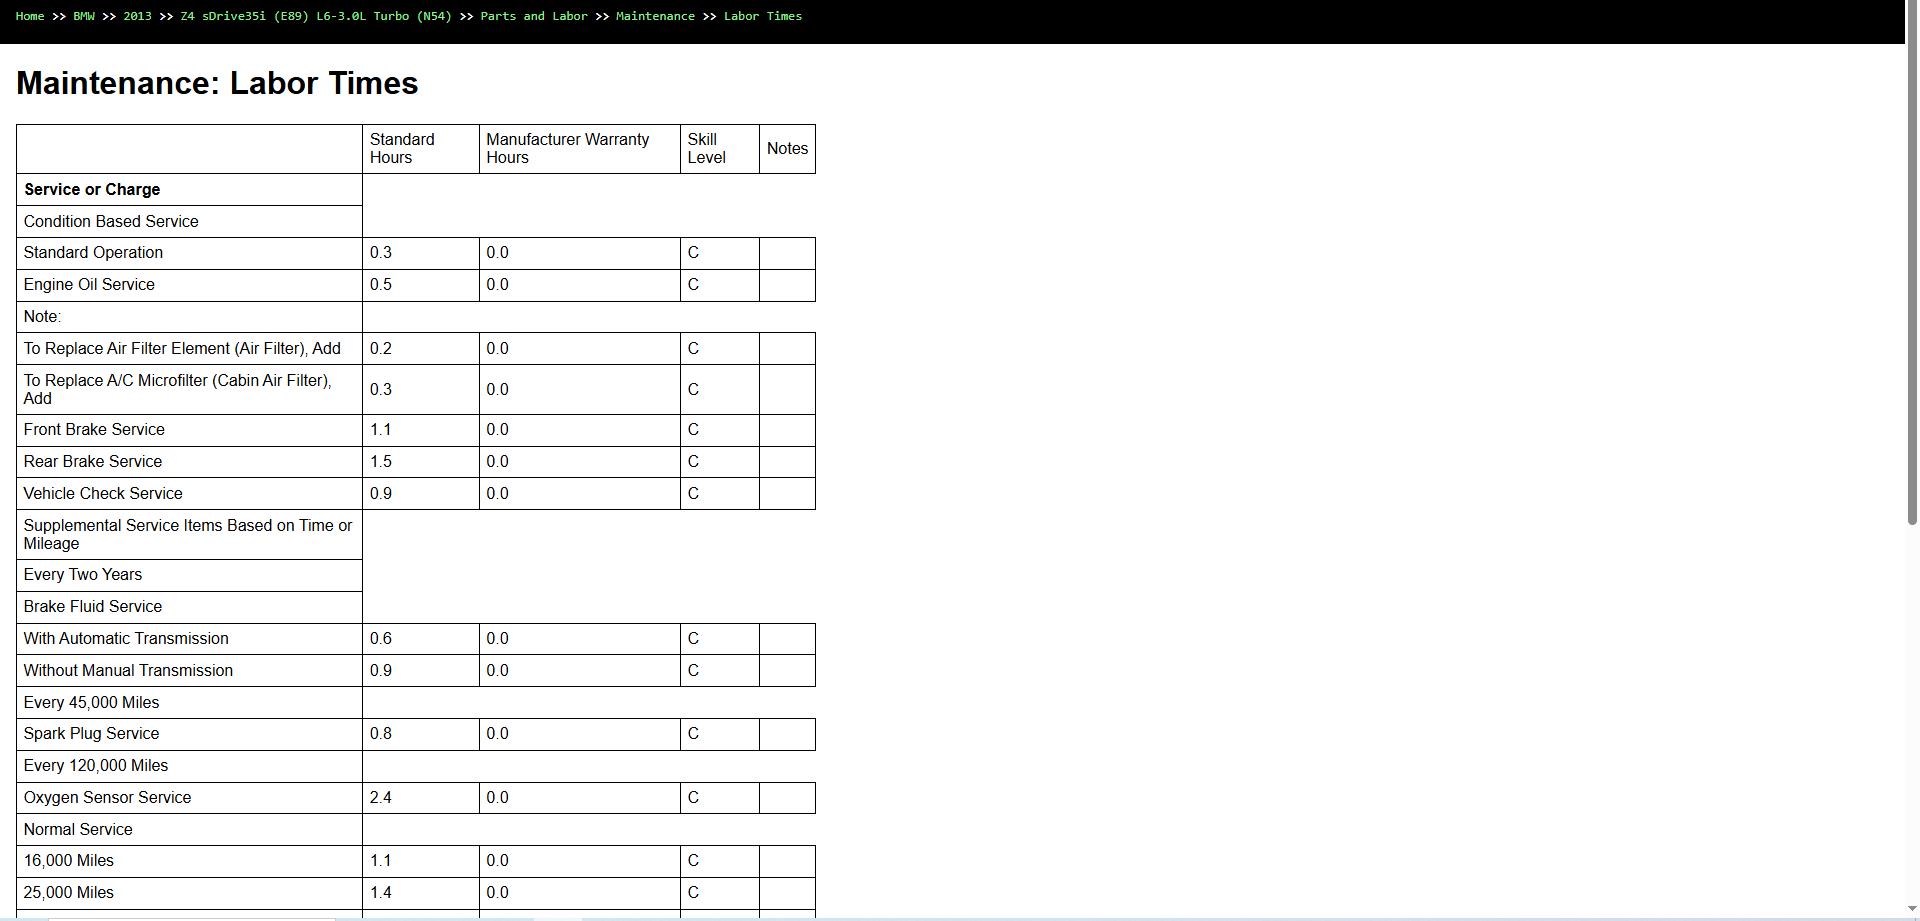The height and width of the screenshot is (921, 1920).
Task: Click the Notes cell for Vehicle Check Service
Action: (x=787, y=494)
